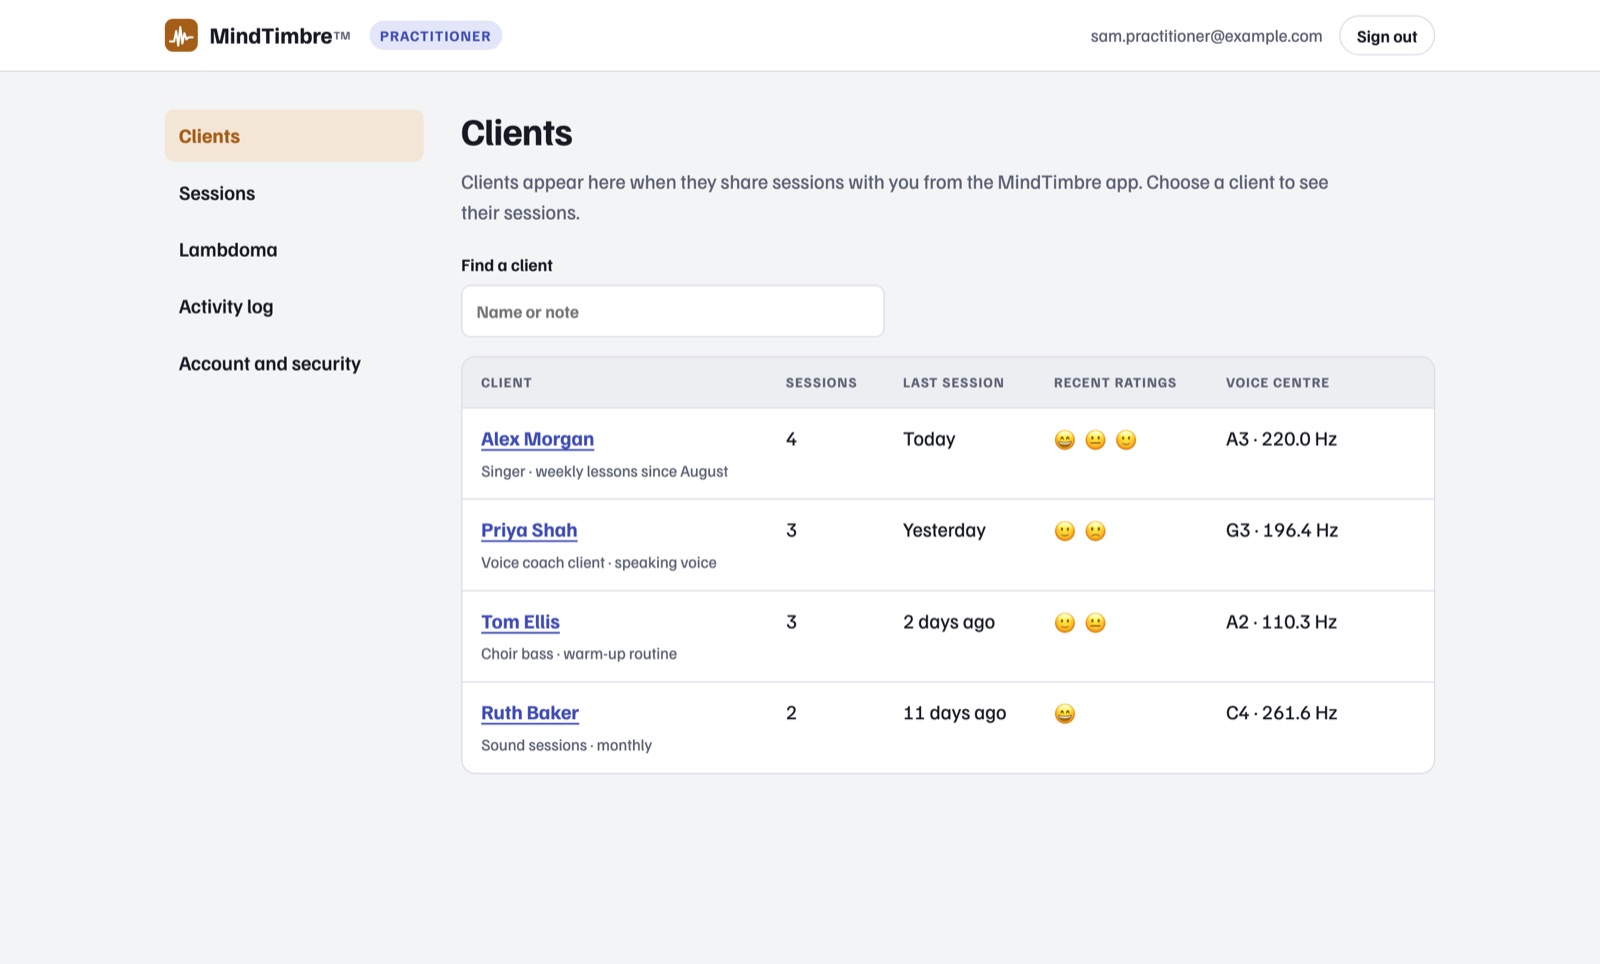This screenshot has width=1600, height=964.
Task: Click the CLIENT column header
Action: (x=506, y=383)
